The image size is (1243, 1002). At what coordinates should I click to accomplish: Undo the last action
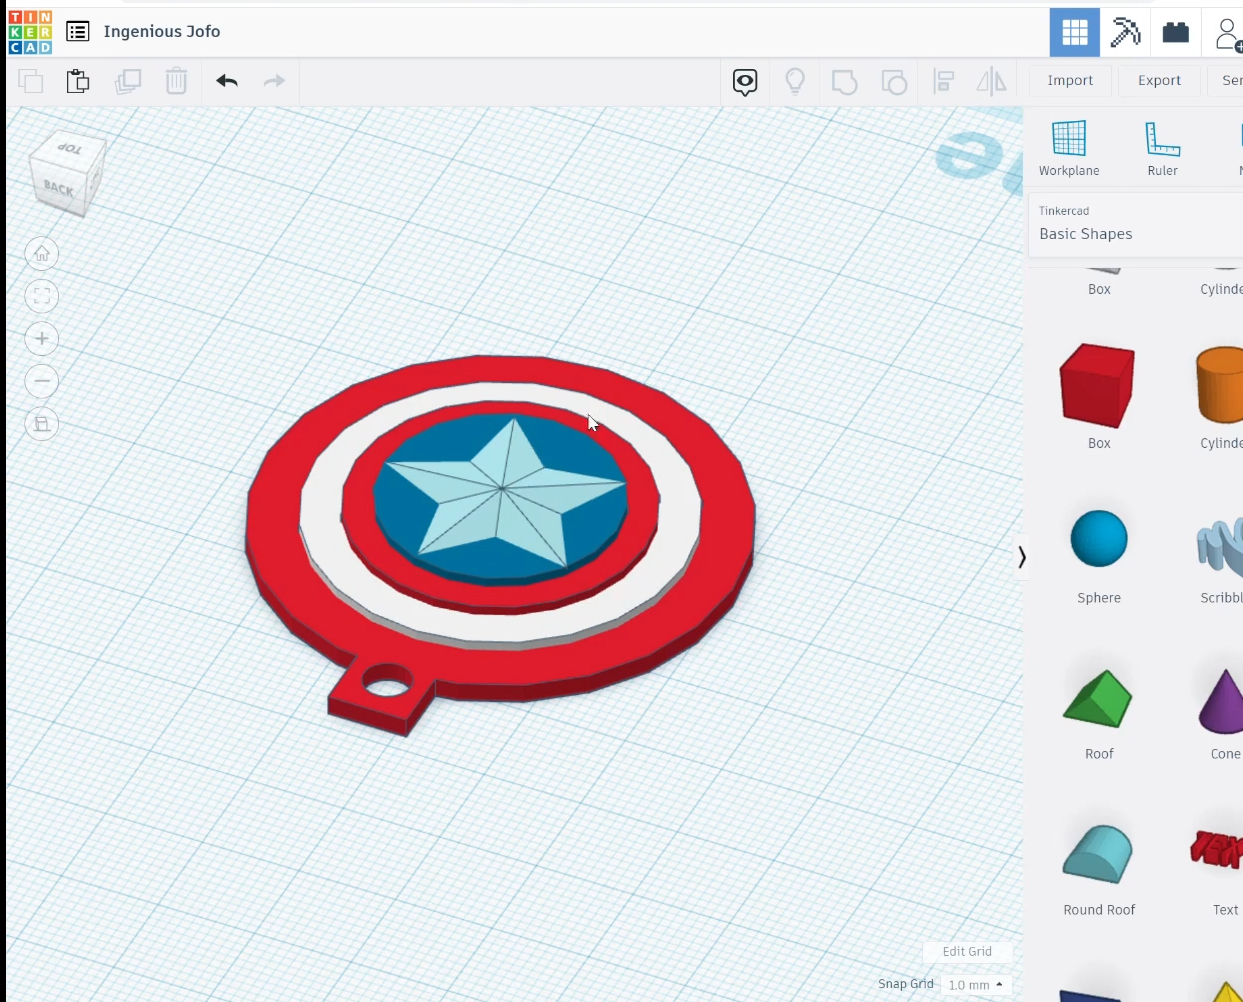coord(227,81)
